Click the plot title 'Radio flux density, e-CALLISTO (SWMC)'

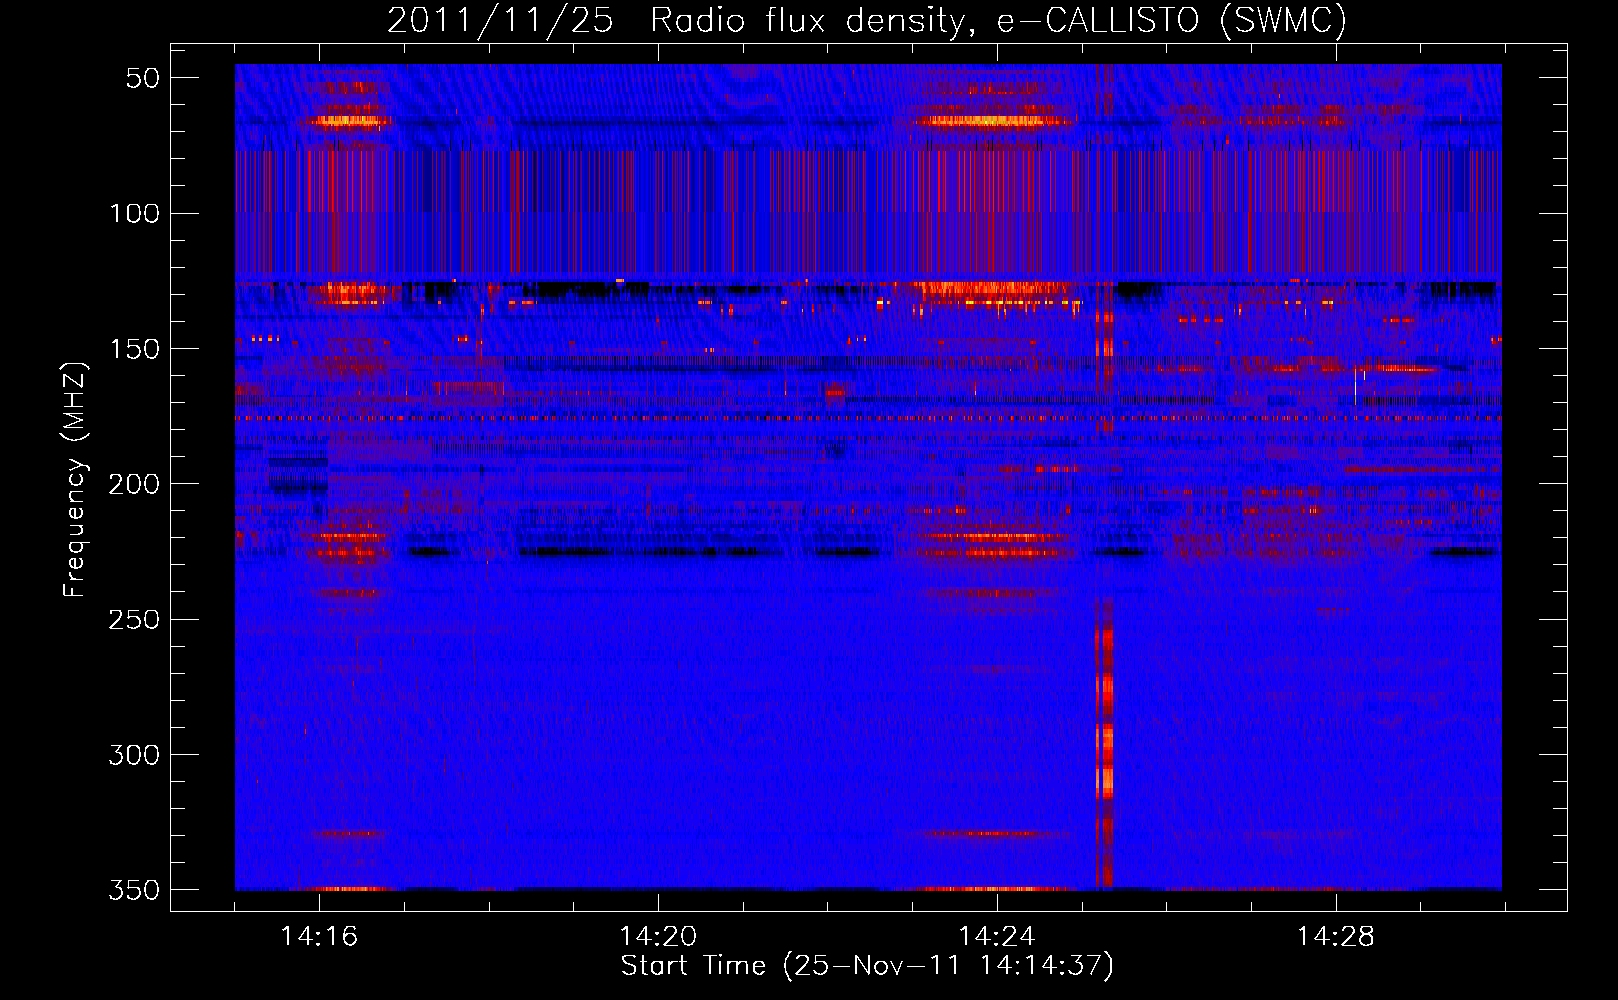[x=998, y=20]
